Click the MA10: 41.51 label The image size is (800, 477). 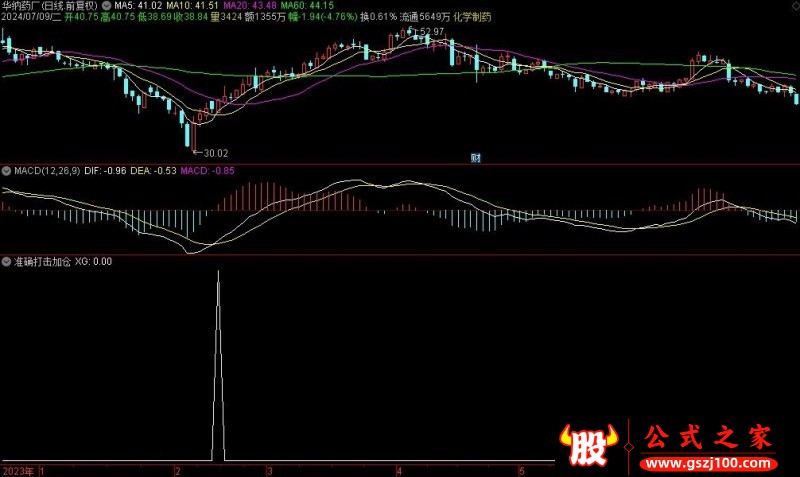point(192,6)
